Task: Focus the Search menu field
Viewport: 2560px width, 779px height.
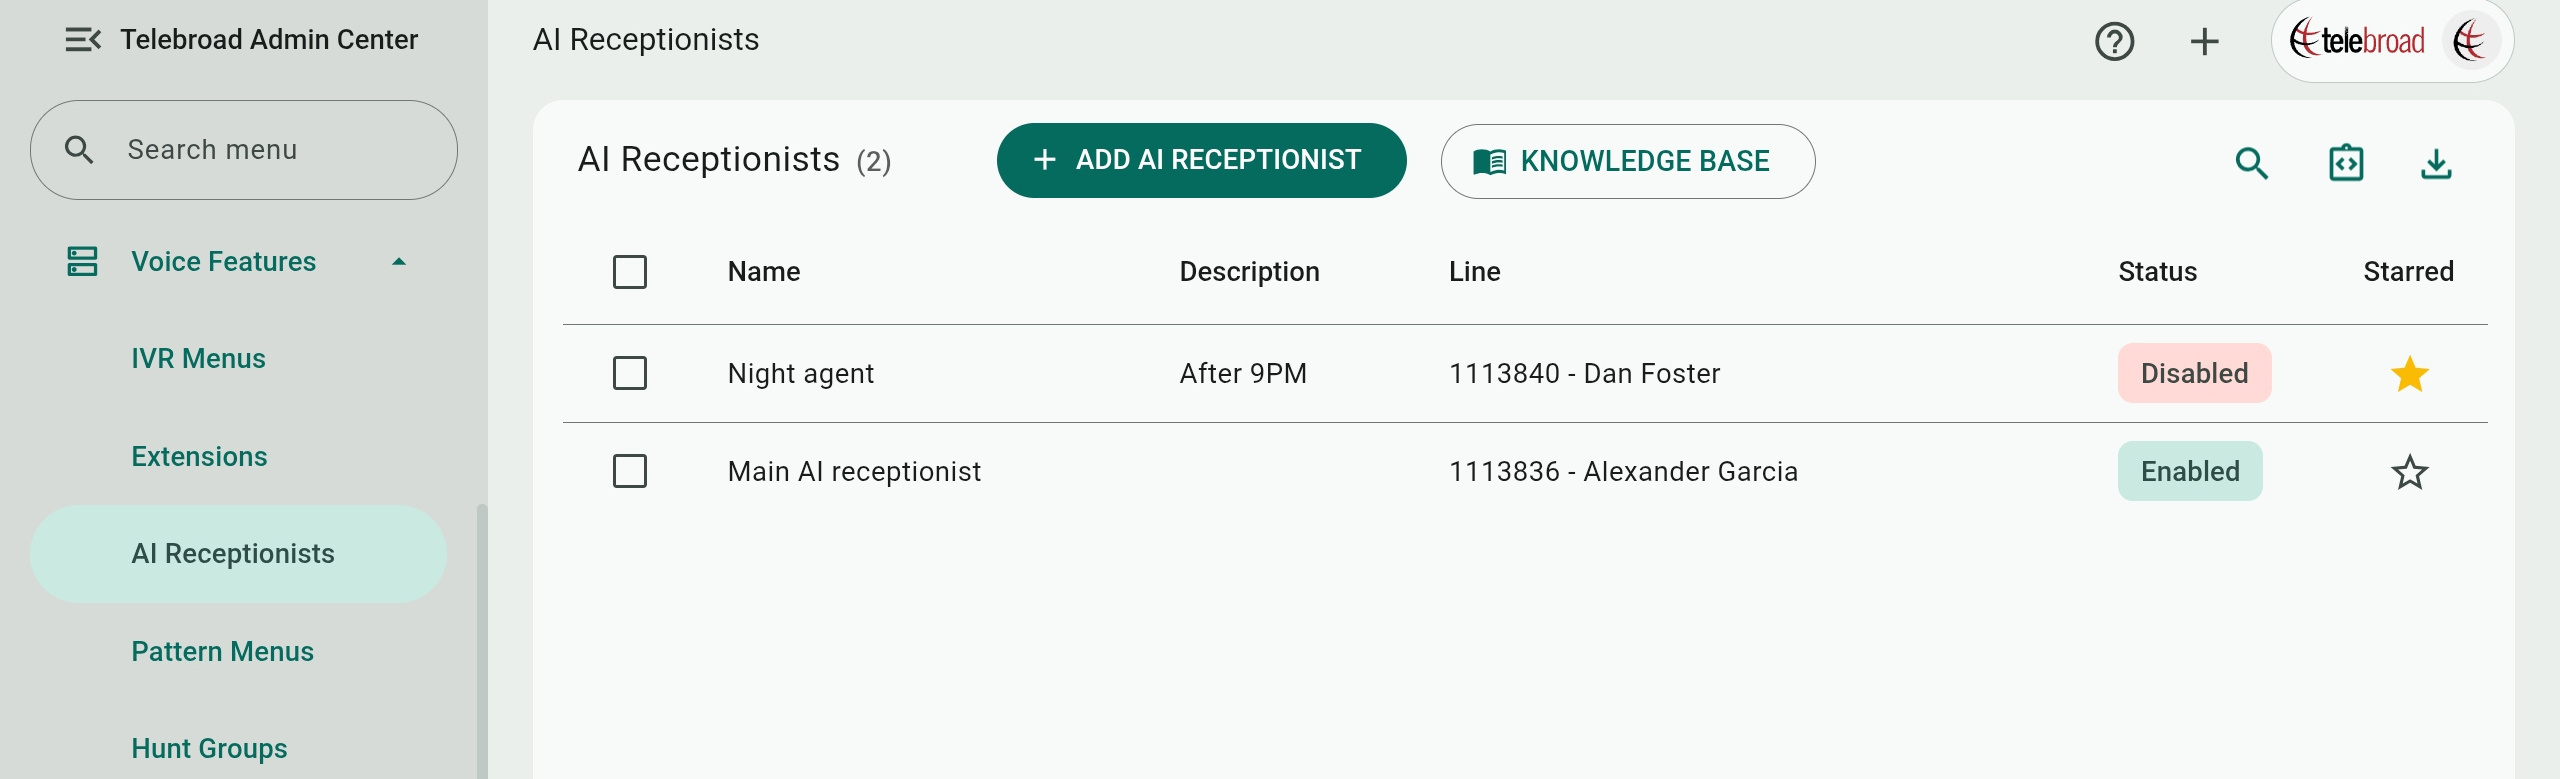Action: click(244, 150)
